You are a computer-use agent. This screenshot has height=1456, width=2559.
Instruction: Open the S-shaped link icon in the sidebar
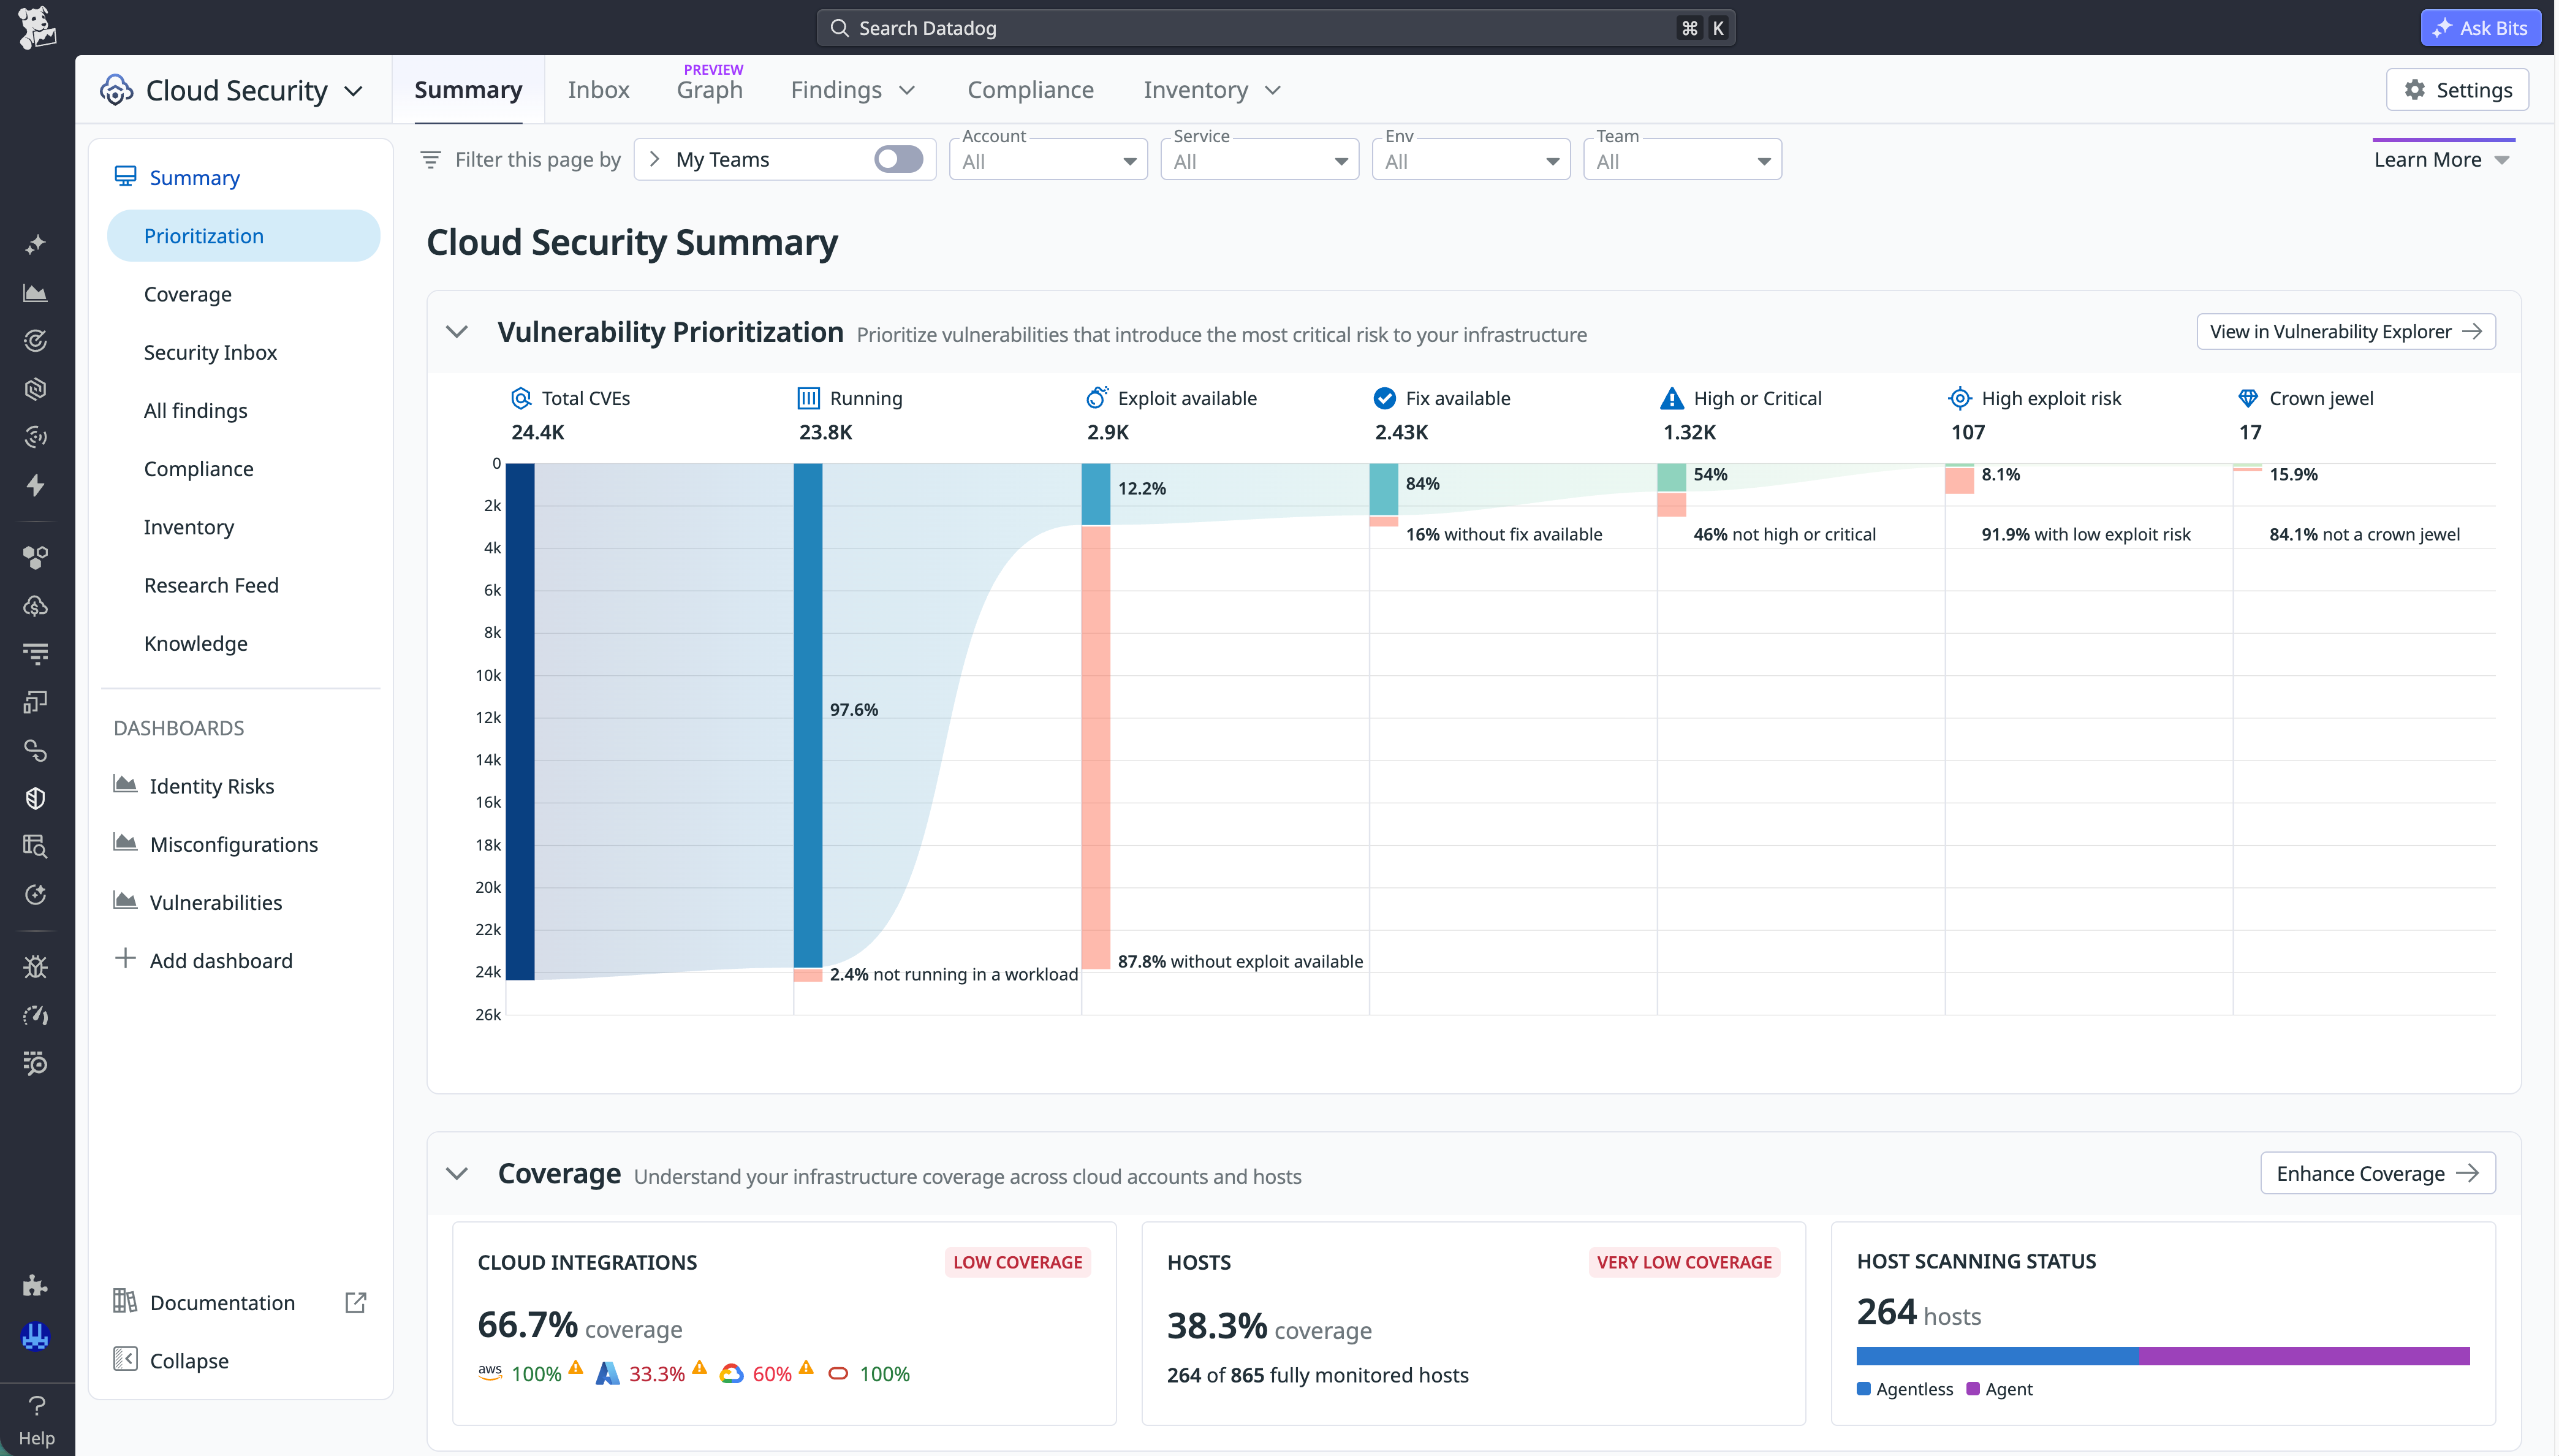[x=36, y=750]
